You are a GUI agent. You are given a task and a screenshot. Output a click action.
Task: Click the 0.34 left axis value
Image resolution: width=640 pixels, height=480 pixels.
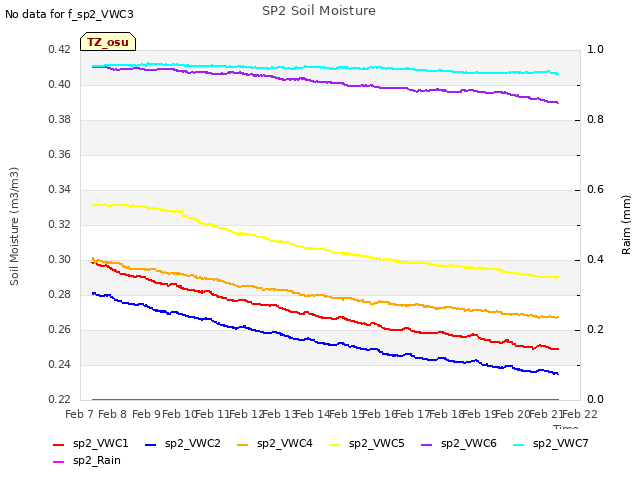click(x=60, y=190)
